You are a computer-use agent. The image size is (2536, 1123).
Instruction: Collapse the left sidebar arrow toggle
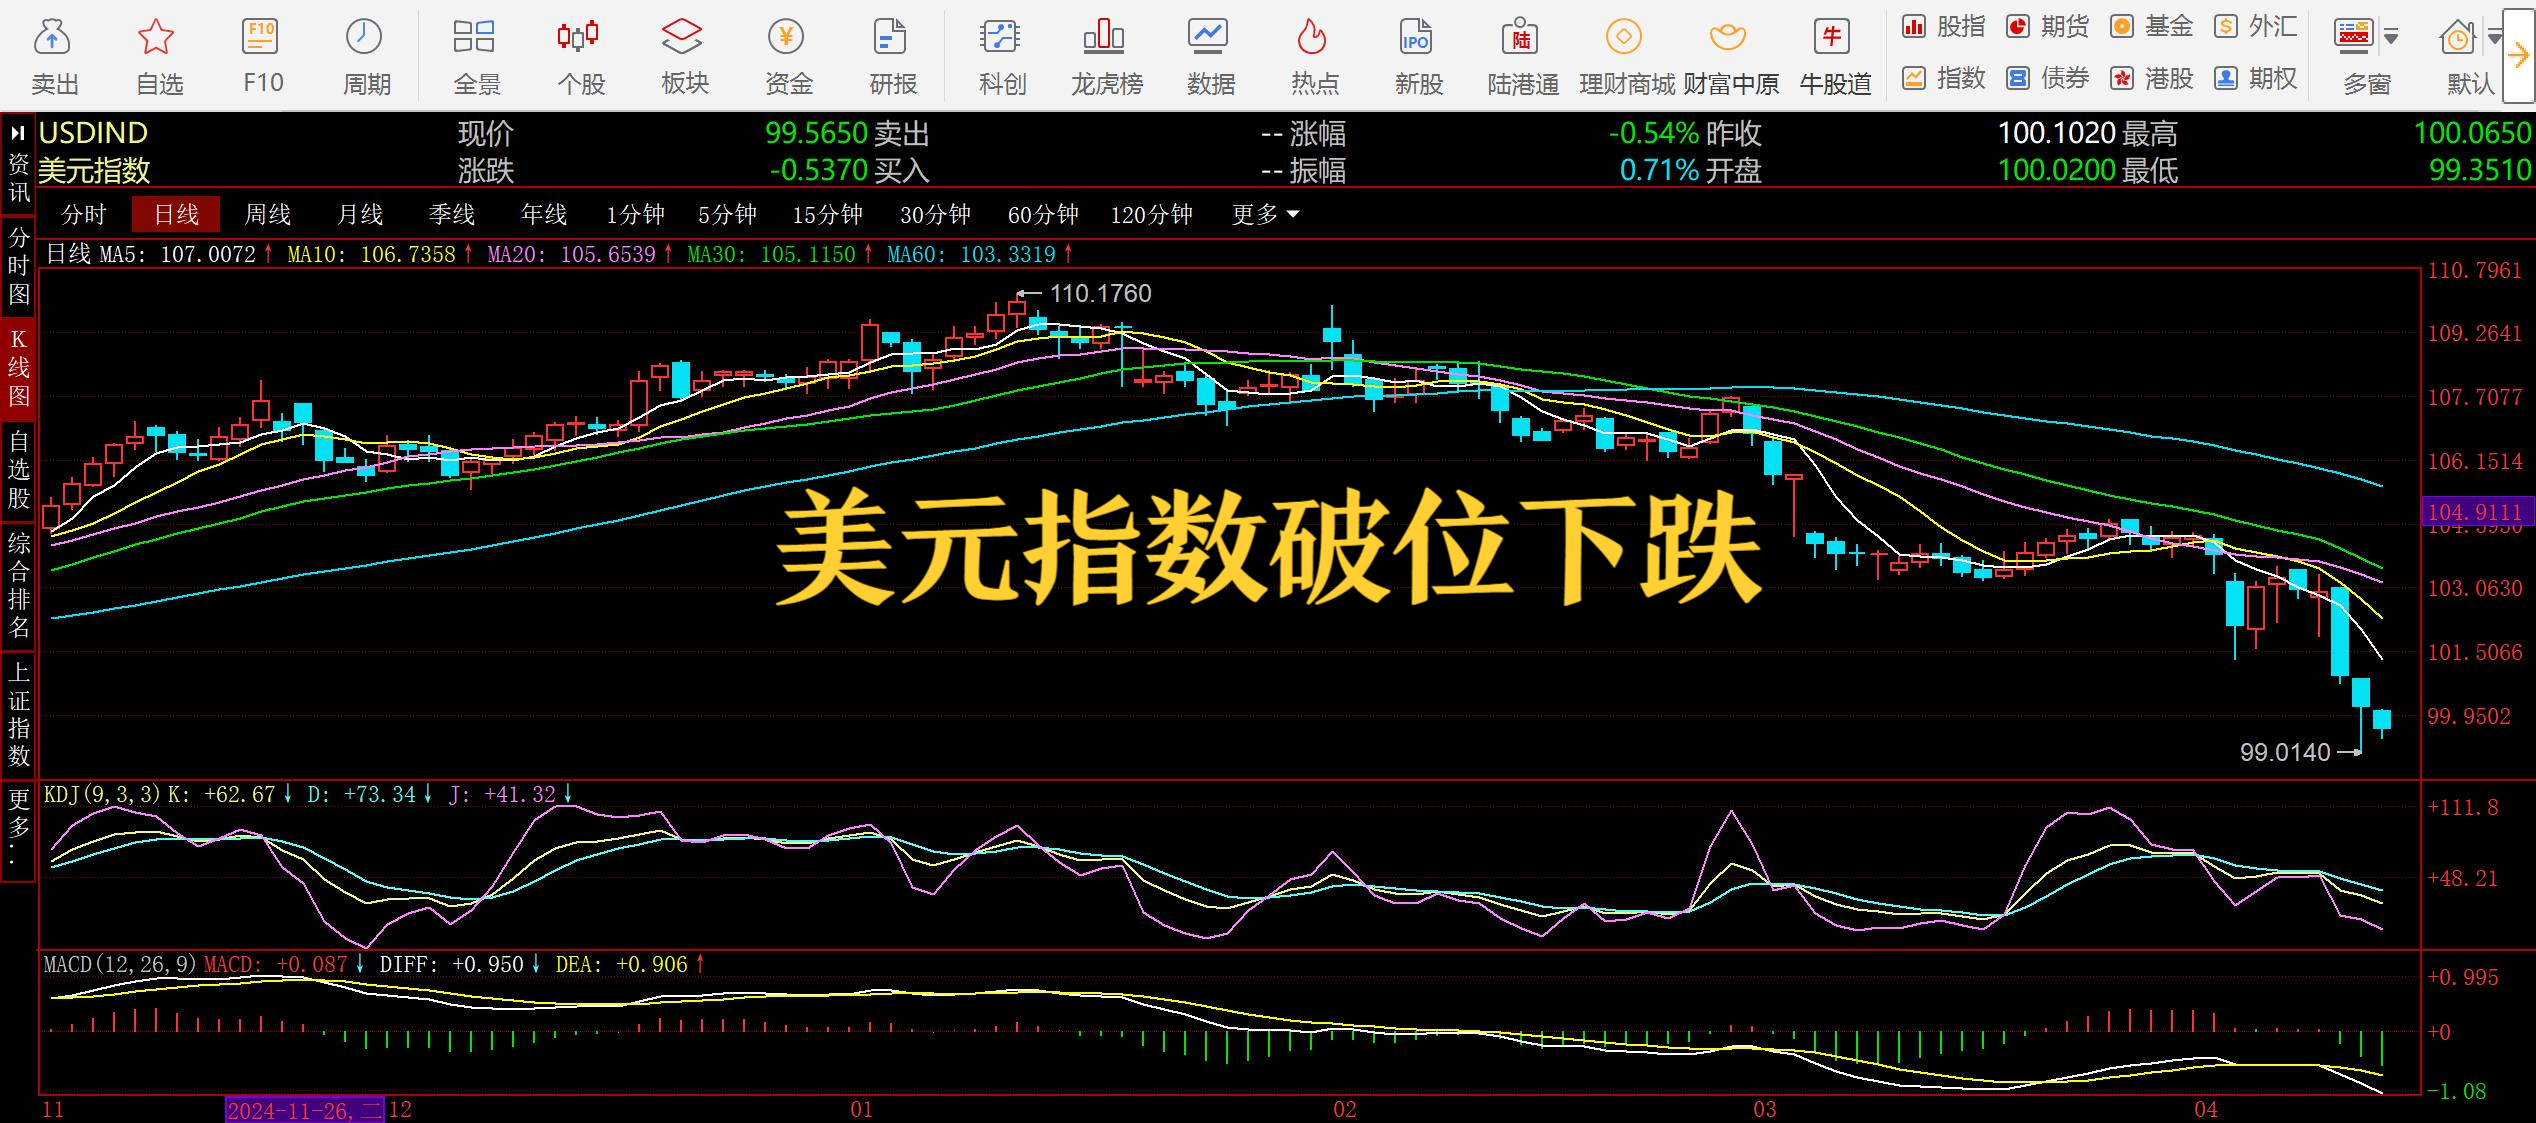[x=18, y=132]
